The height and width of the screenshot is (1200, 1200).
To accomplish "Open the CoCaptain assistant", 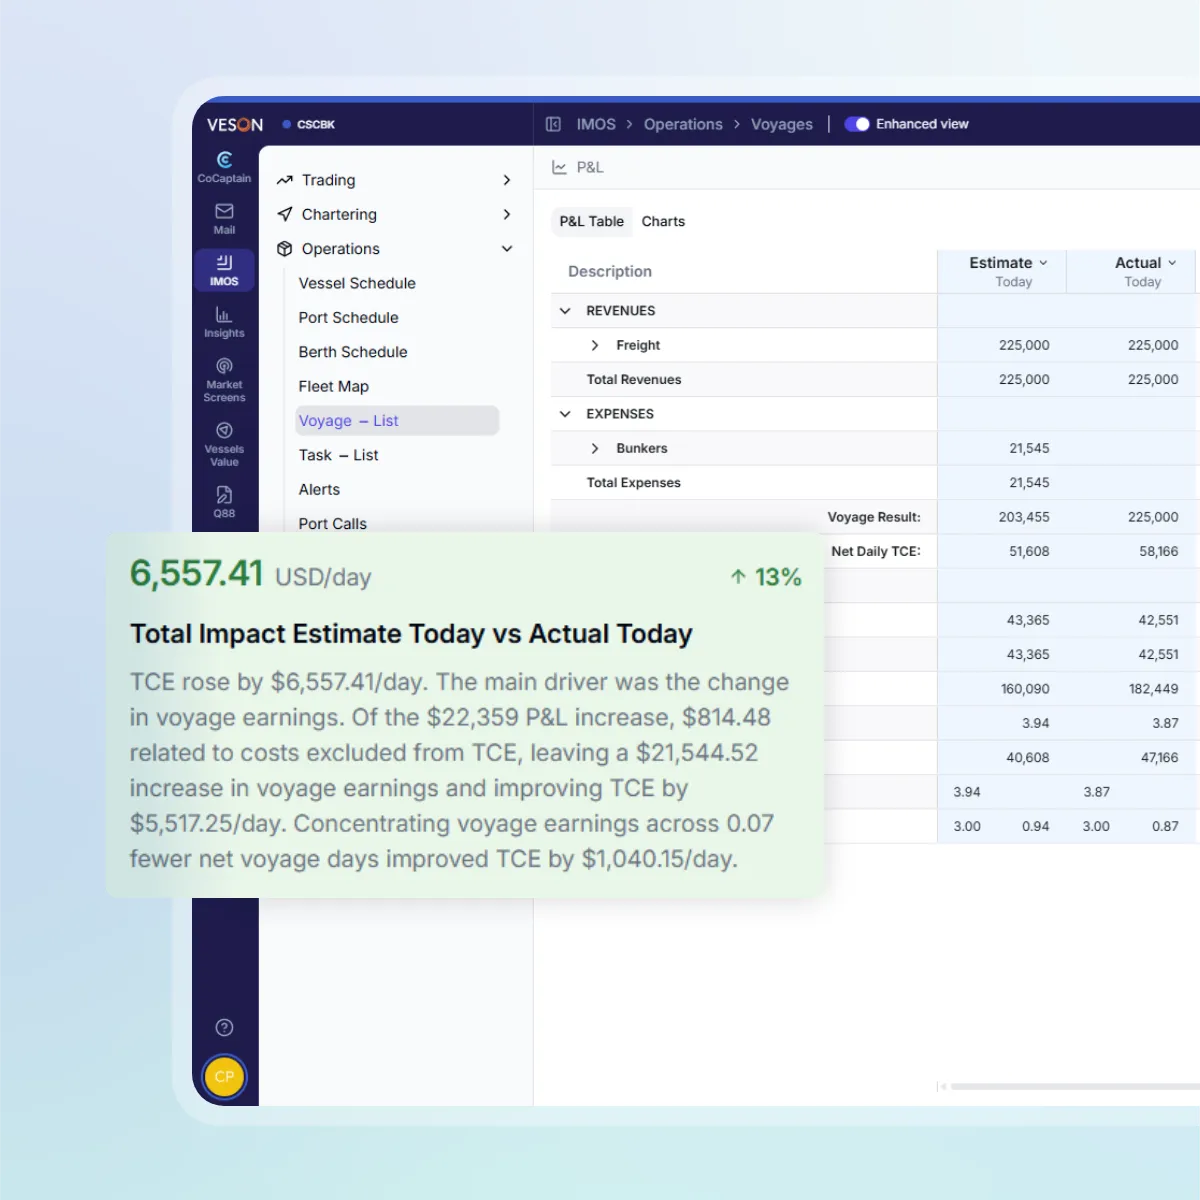I will click(x=224, y=167).
